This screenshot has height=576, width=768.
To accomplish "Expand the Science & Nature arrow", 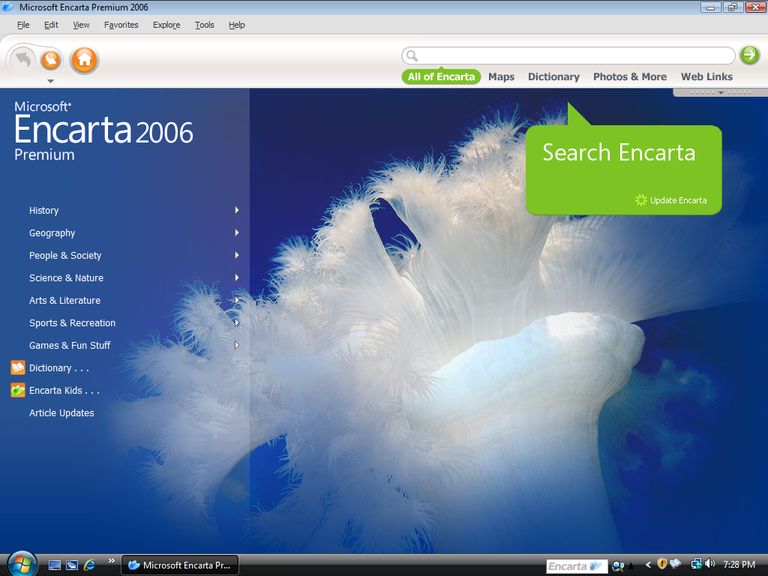I will pos(237,278).
